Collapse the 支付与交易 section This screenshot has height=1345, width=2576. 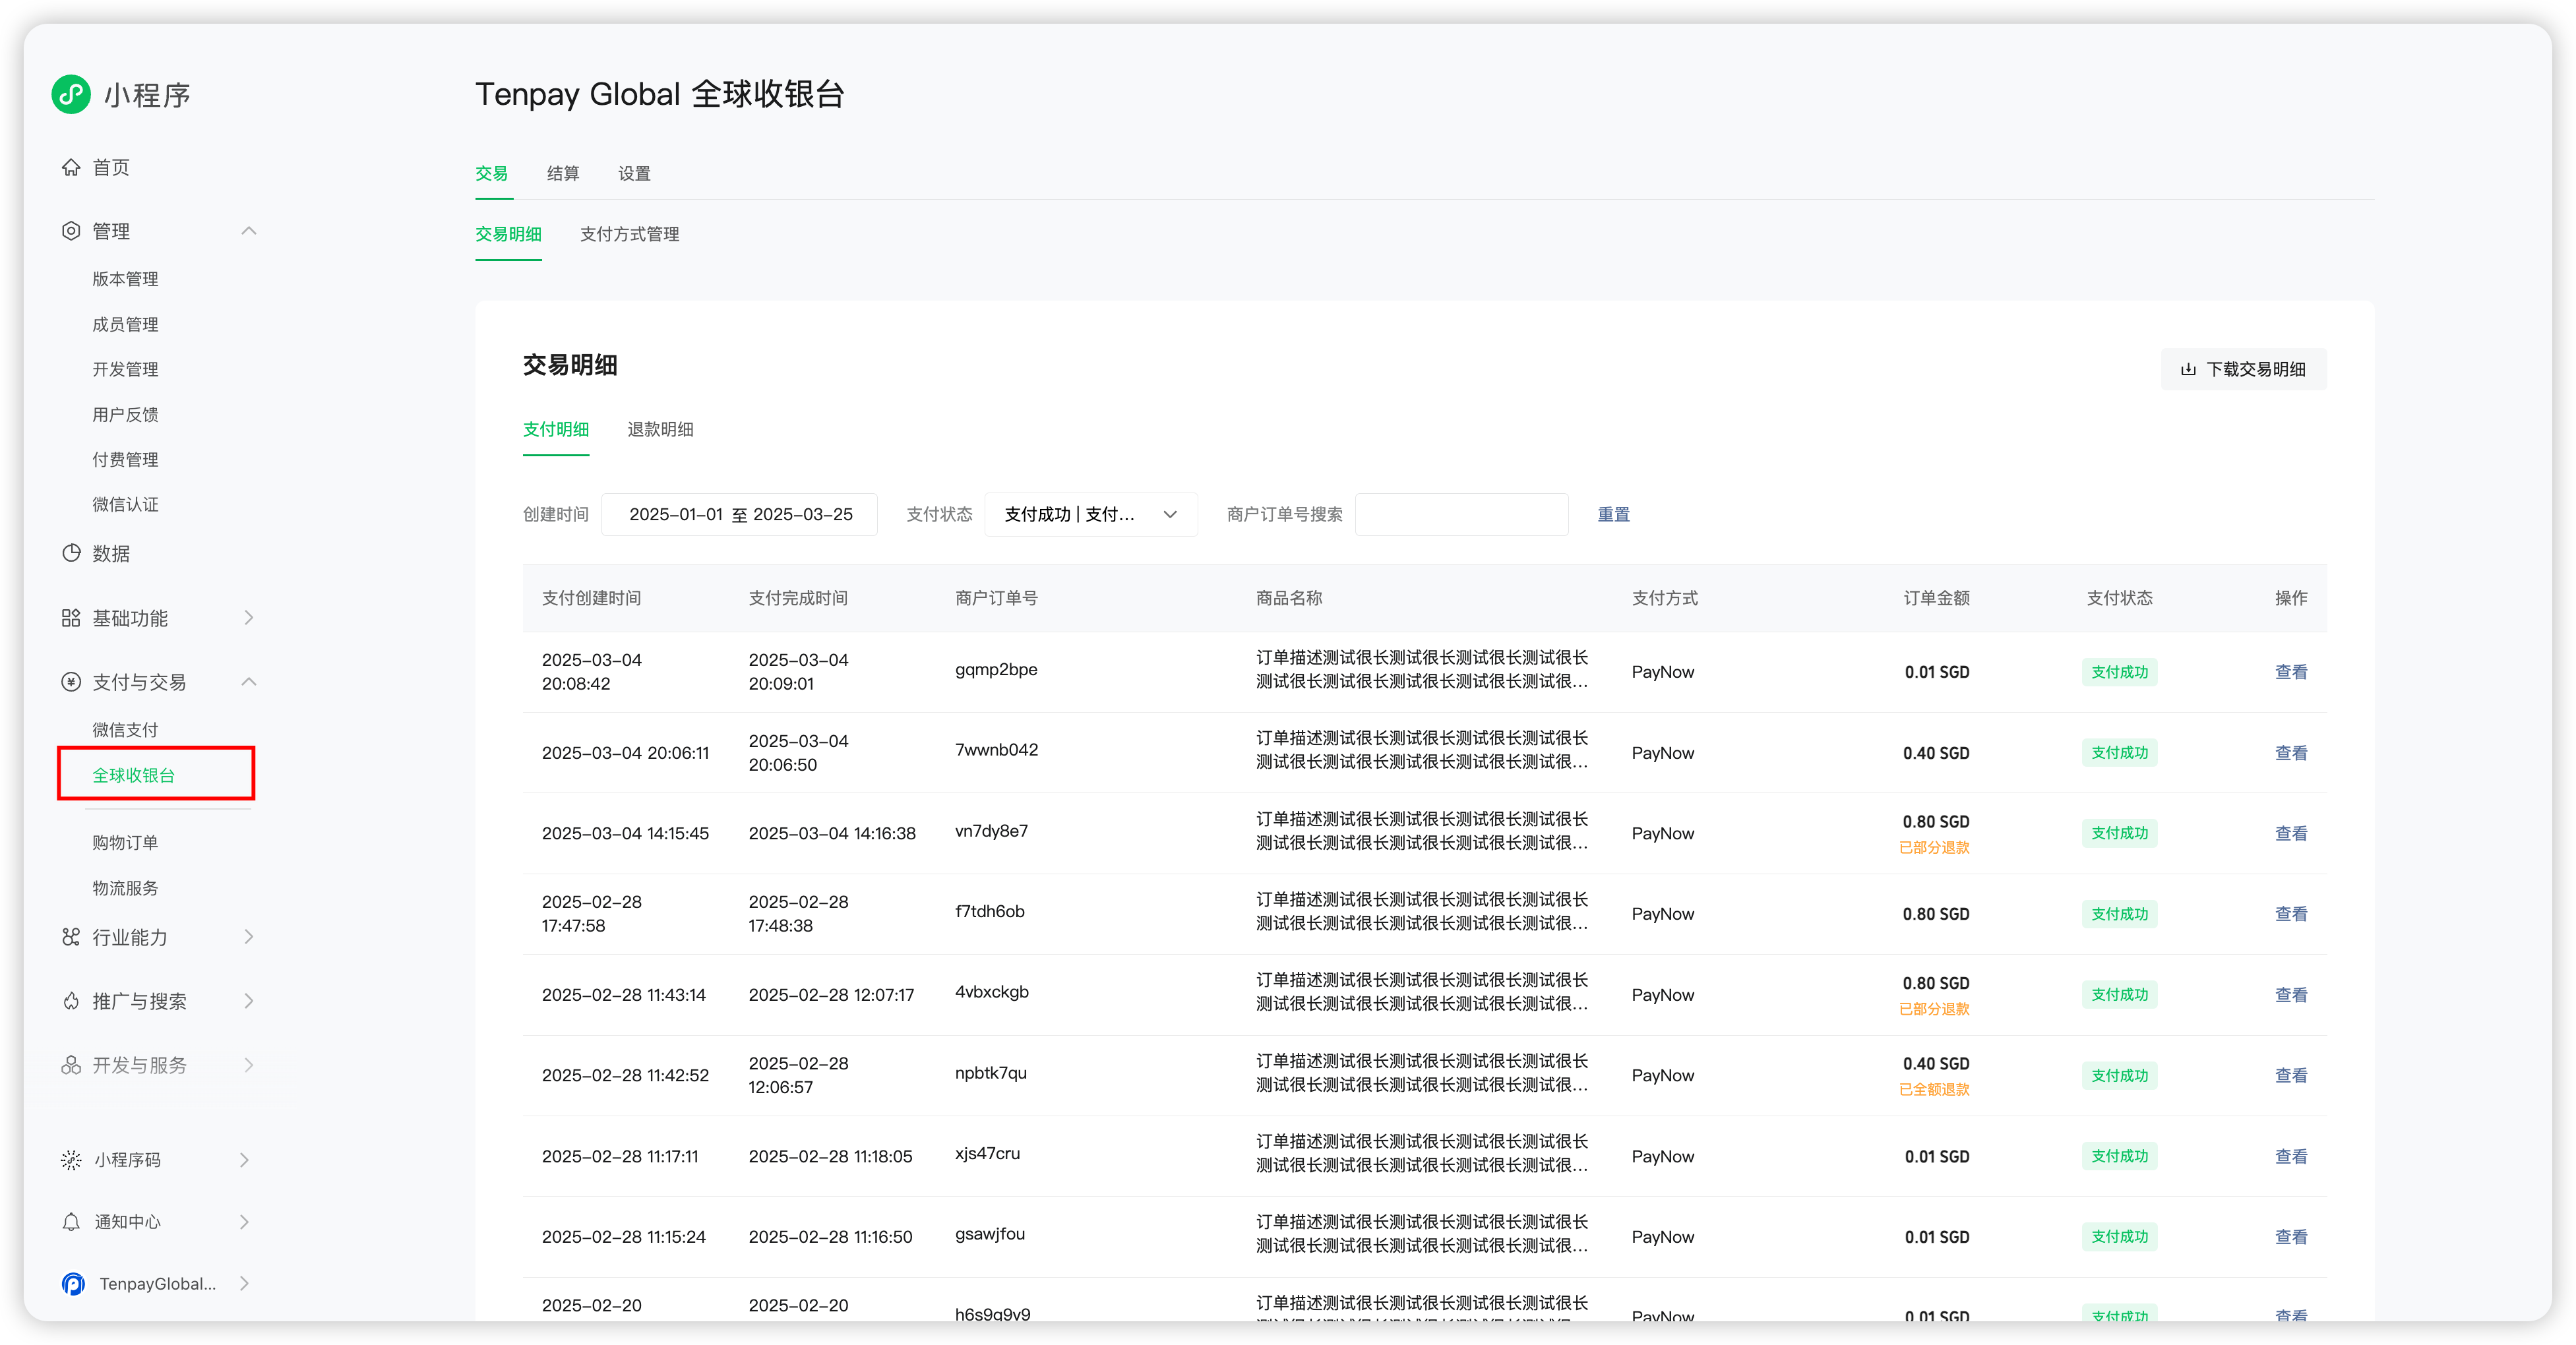click(x=249, y=682)
